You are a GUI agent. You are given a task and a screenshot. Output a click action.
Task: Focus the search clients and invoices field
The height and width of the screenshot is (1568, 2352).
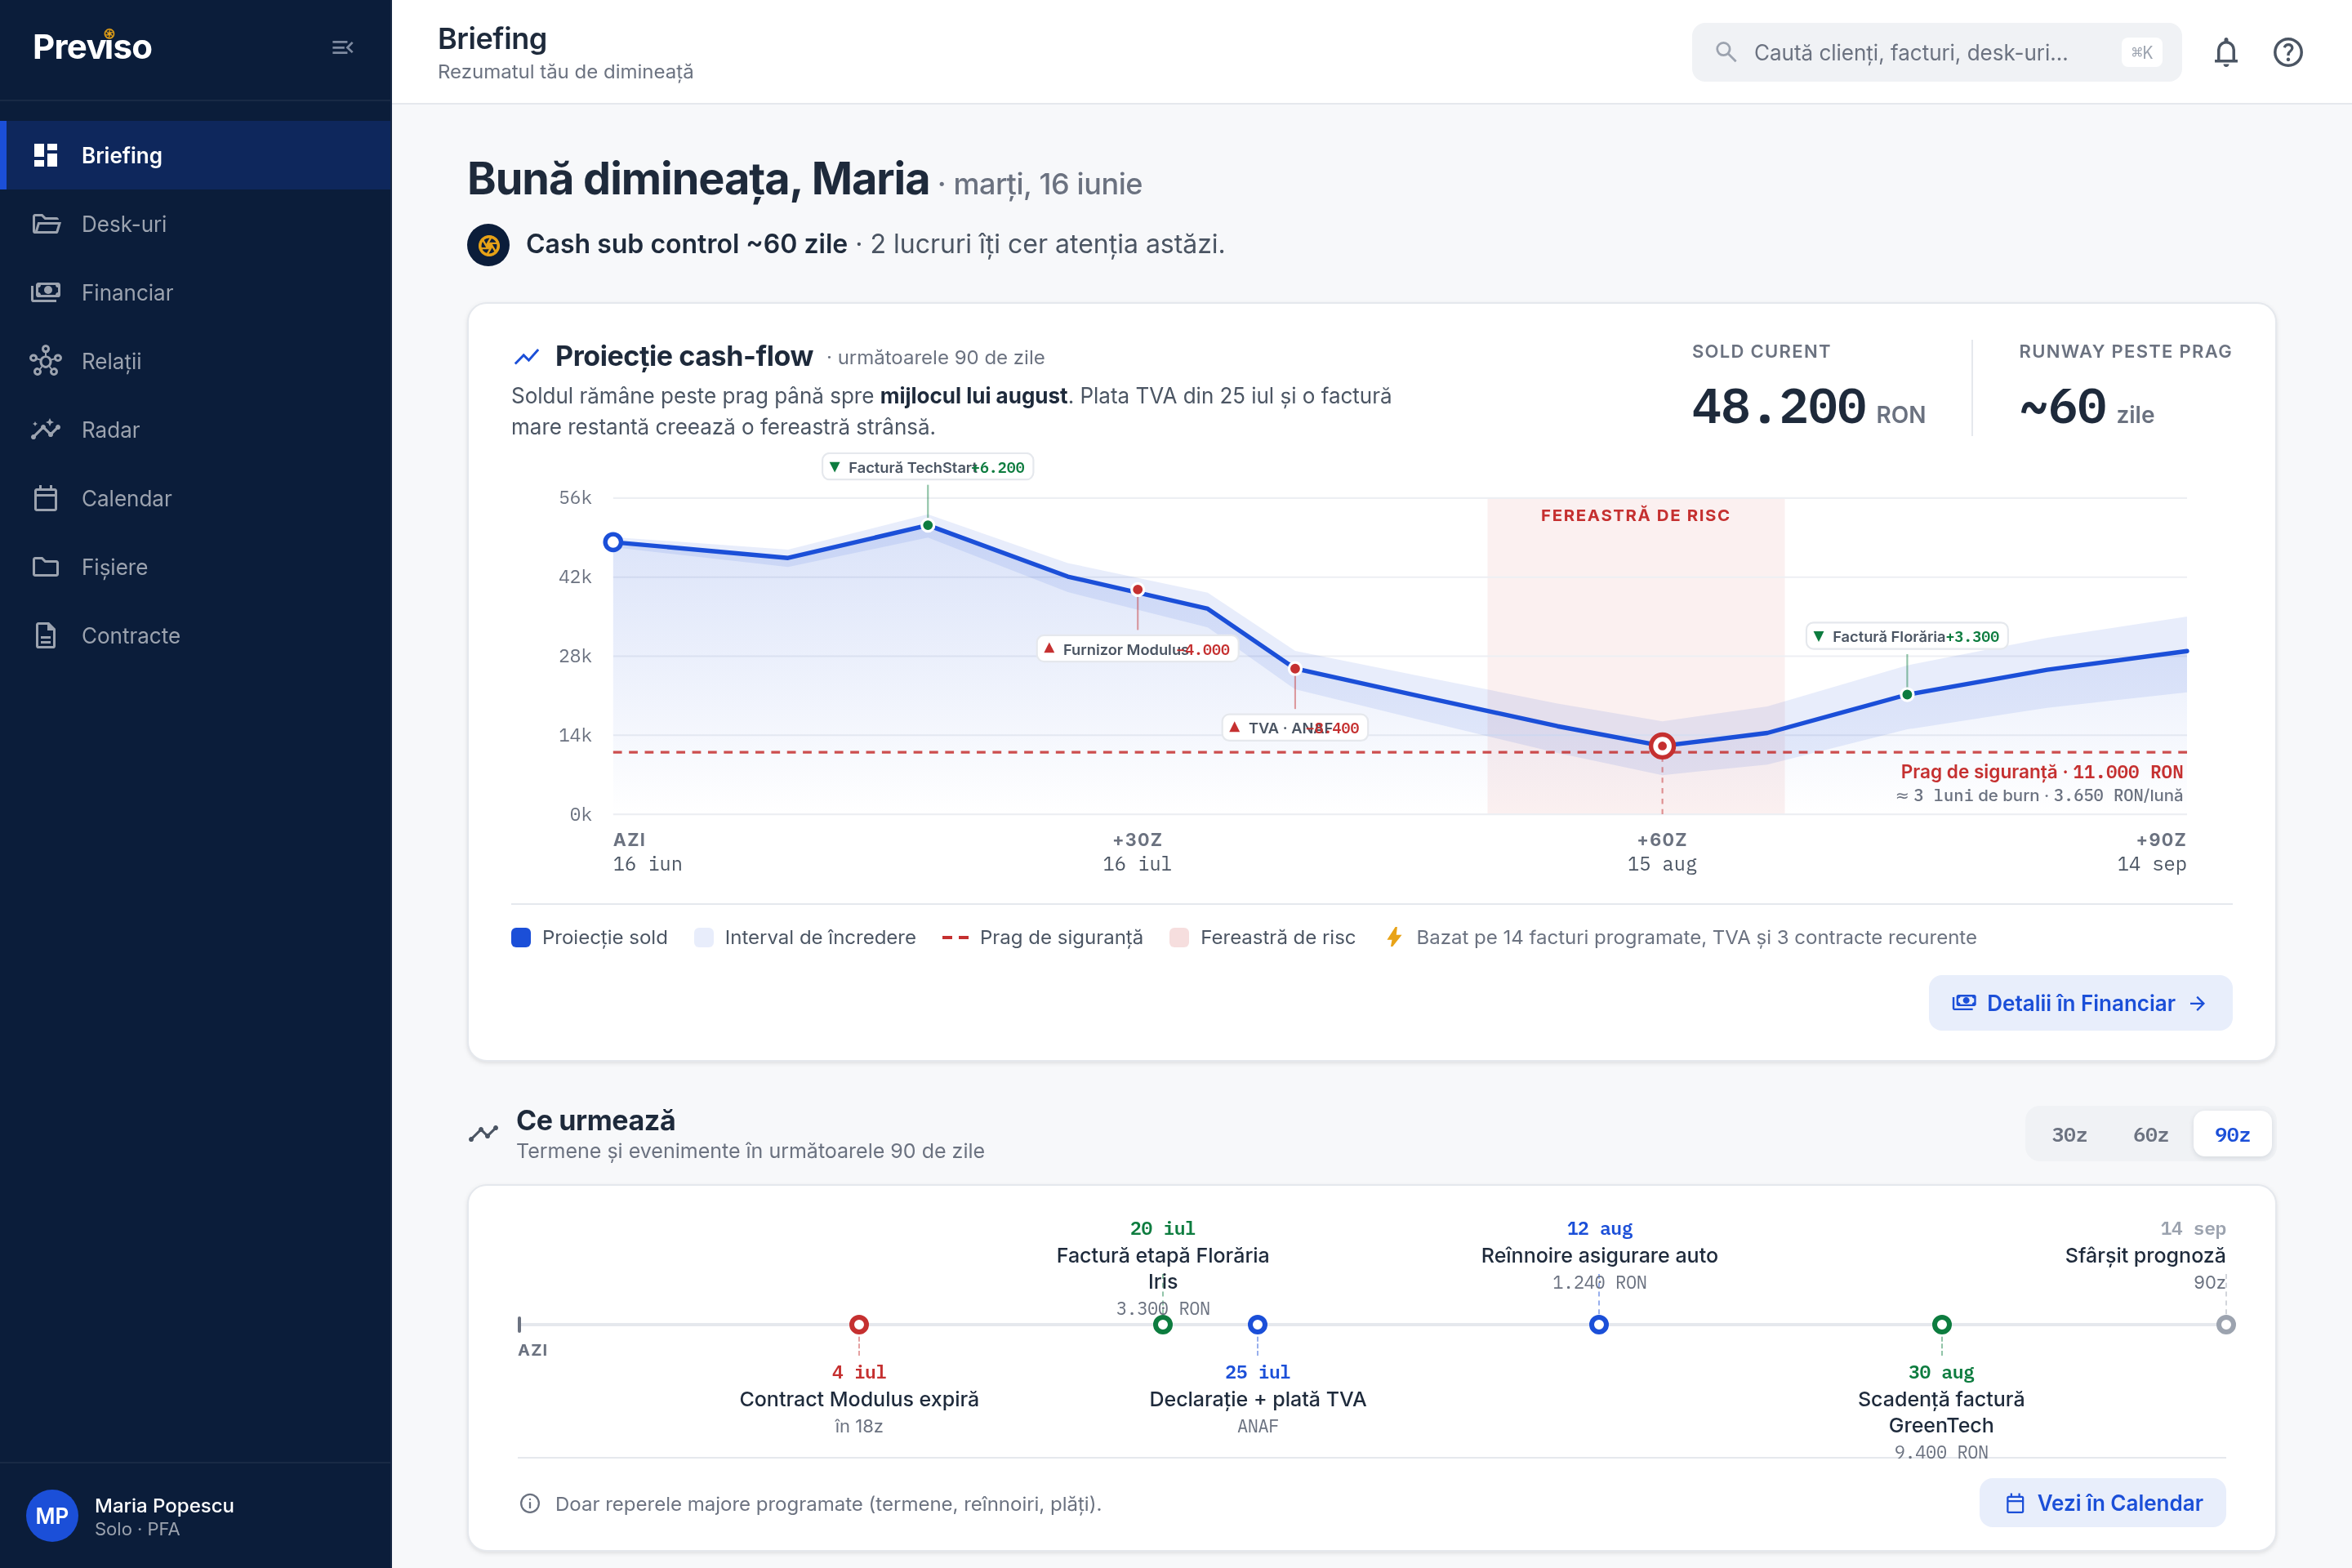pos(1936,52)
